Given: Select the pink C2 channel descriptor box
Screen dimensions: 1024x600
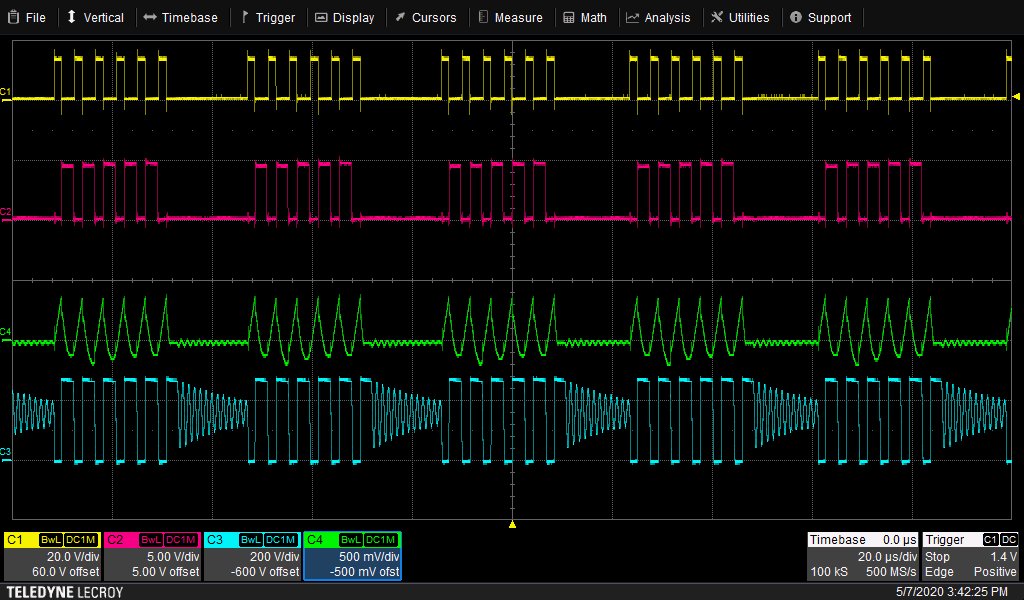Looking at the screenshot, I should pos(152,556).
